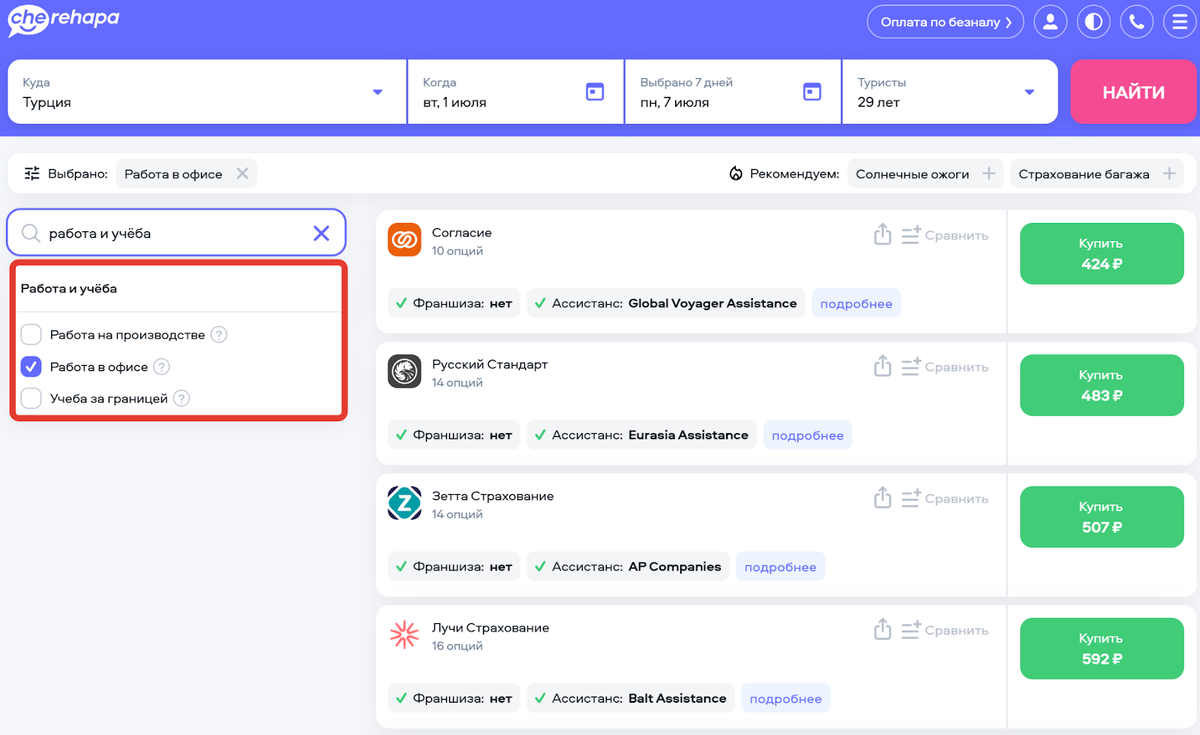Viewport: 1200px width, 735px height.
Task: Open «подробнее» on the Лучи Страхование card
Action: pos(786,698)
